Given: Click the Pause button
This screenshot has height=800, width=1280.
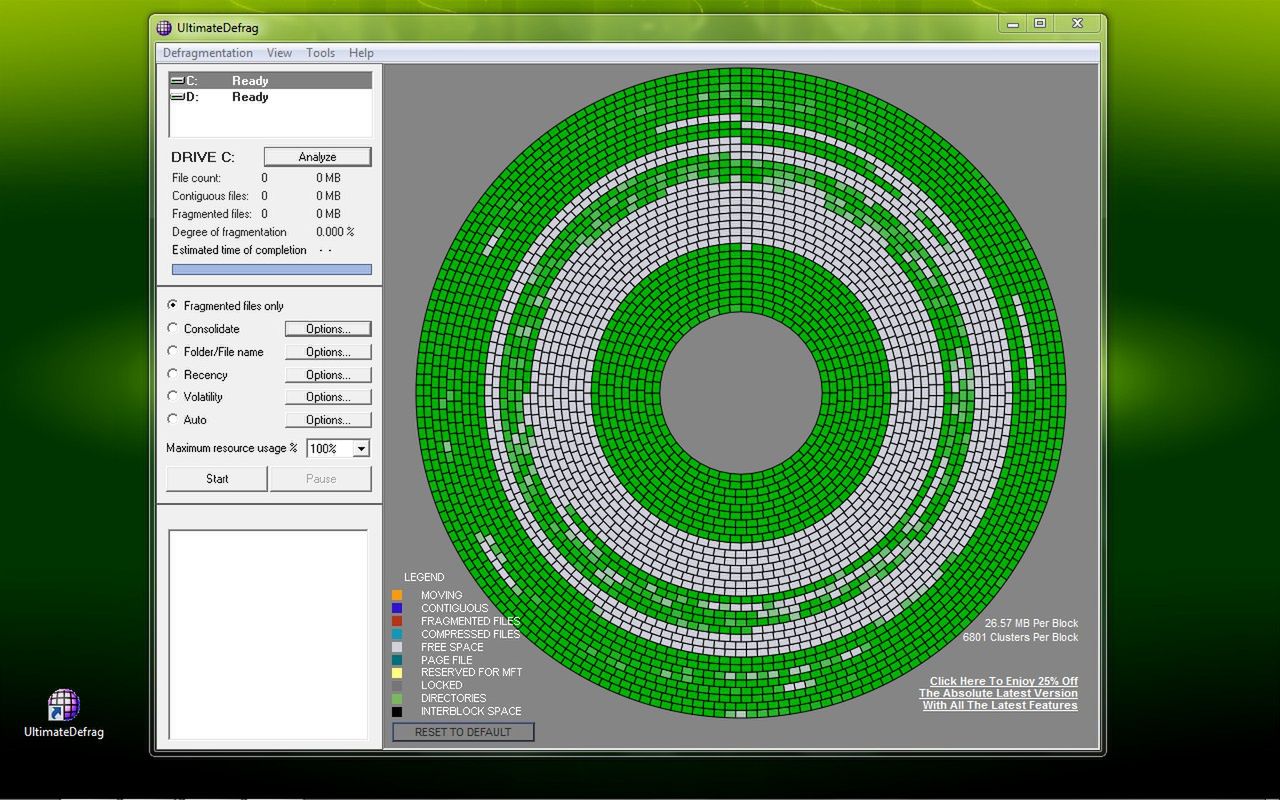Looking at the screenshot, I should point(321,479).
